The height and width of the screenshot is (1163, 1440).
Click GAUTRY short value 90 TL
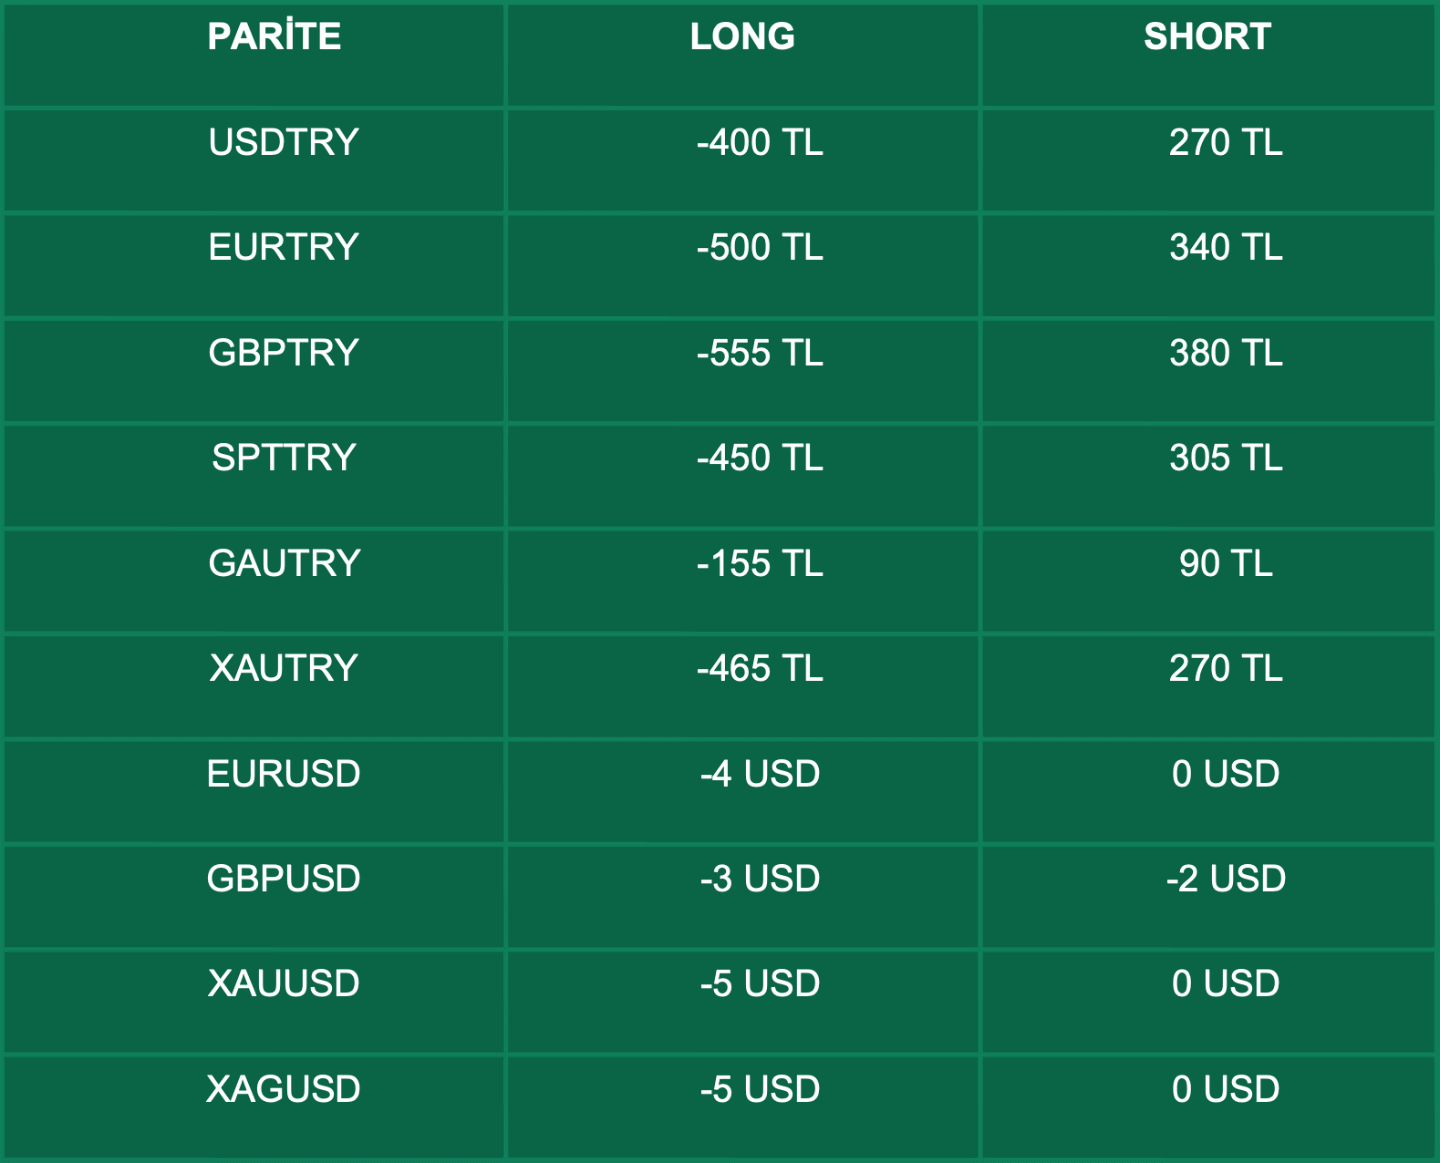tap(1226, 563)
